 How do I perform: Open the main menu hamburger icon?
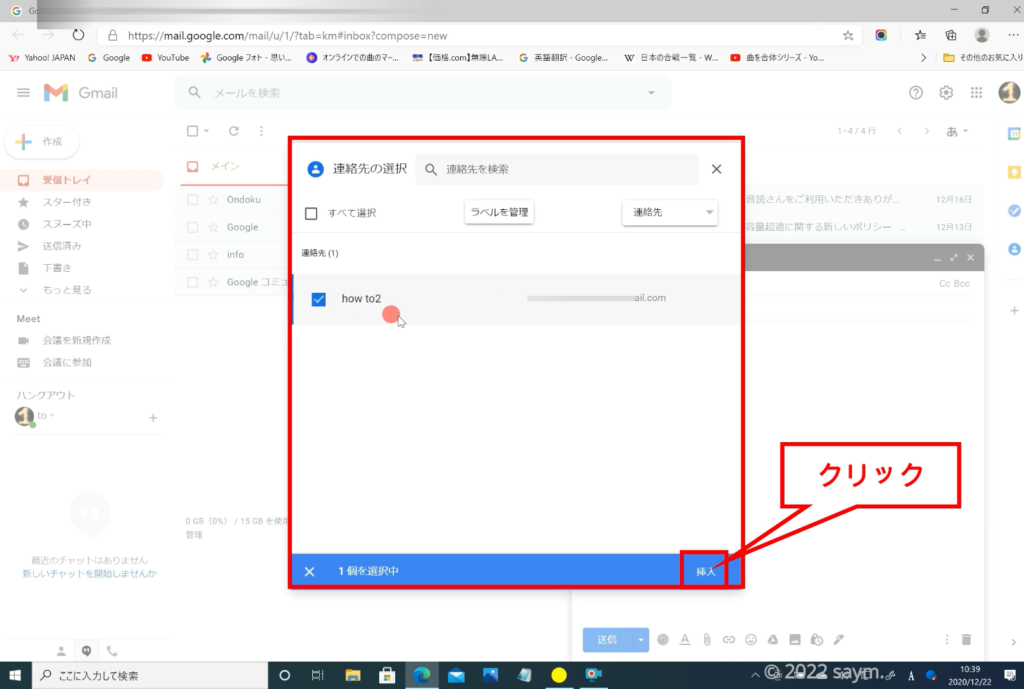click(x=24, y=93)
